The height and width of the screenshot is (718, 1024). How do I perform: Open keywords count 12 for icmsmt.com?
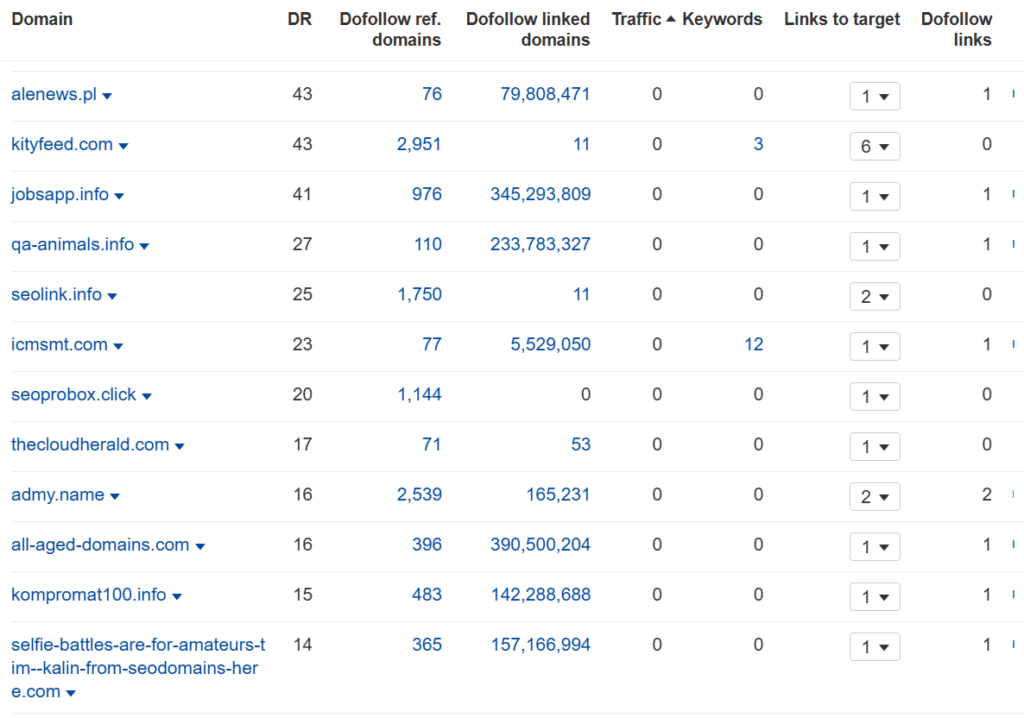754,344
